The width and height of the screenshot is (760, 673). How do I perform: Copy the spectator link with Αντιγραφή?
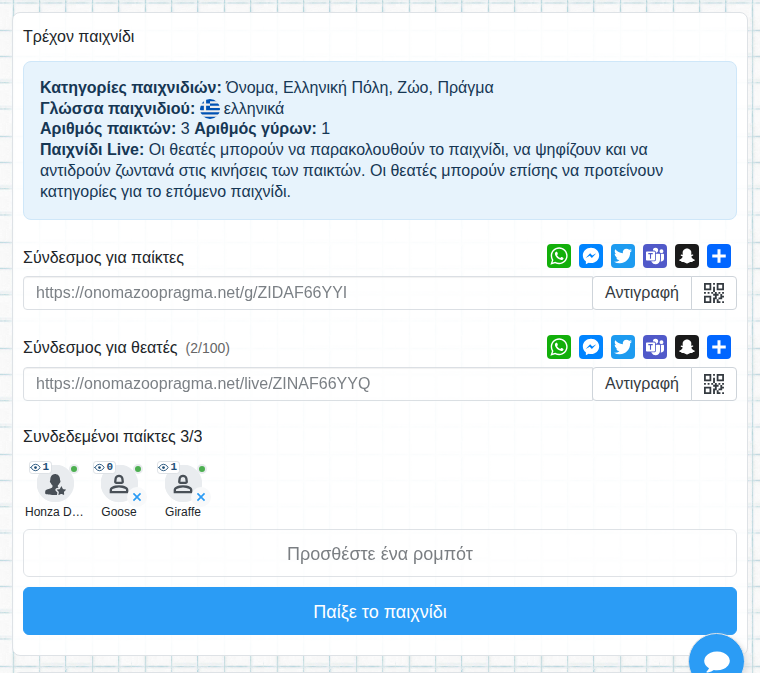[642, 384]
